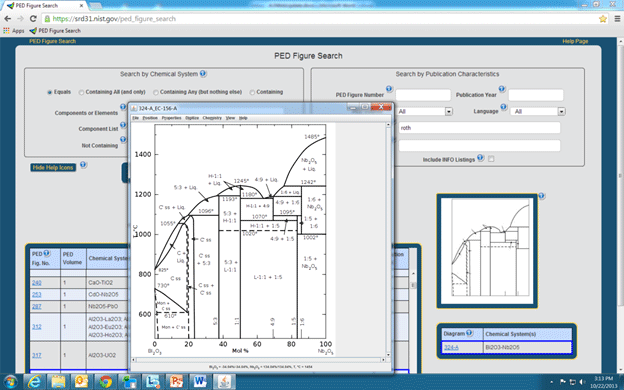Click help icon in Diagram column header
Screen dimensions: 624x390
click(x=469, y=333)
